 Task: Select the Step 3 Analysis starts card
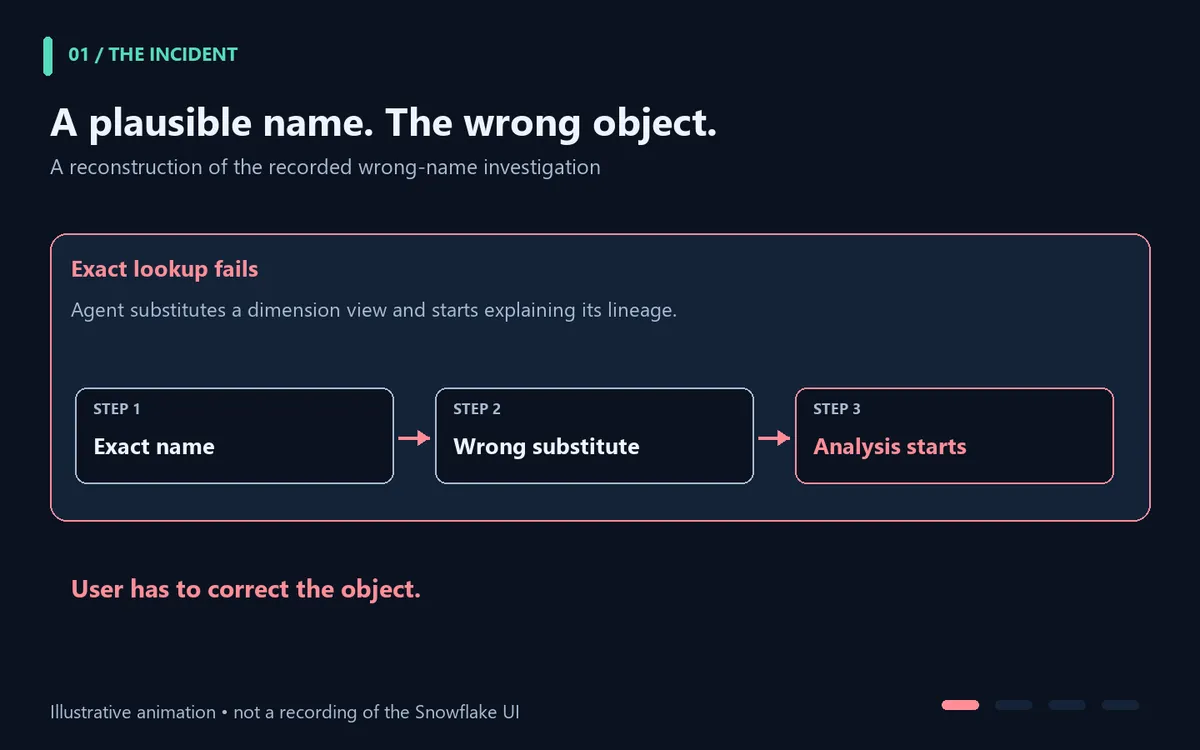click(x=954, y=436)
